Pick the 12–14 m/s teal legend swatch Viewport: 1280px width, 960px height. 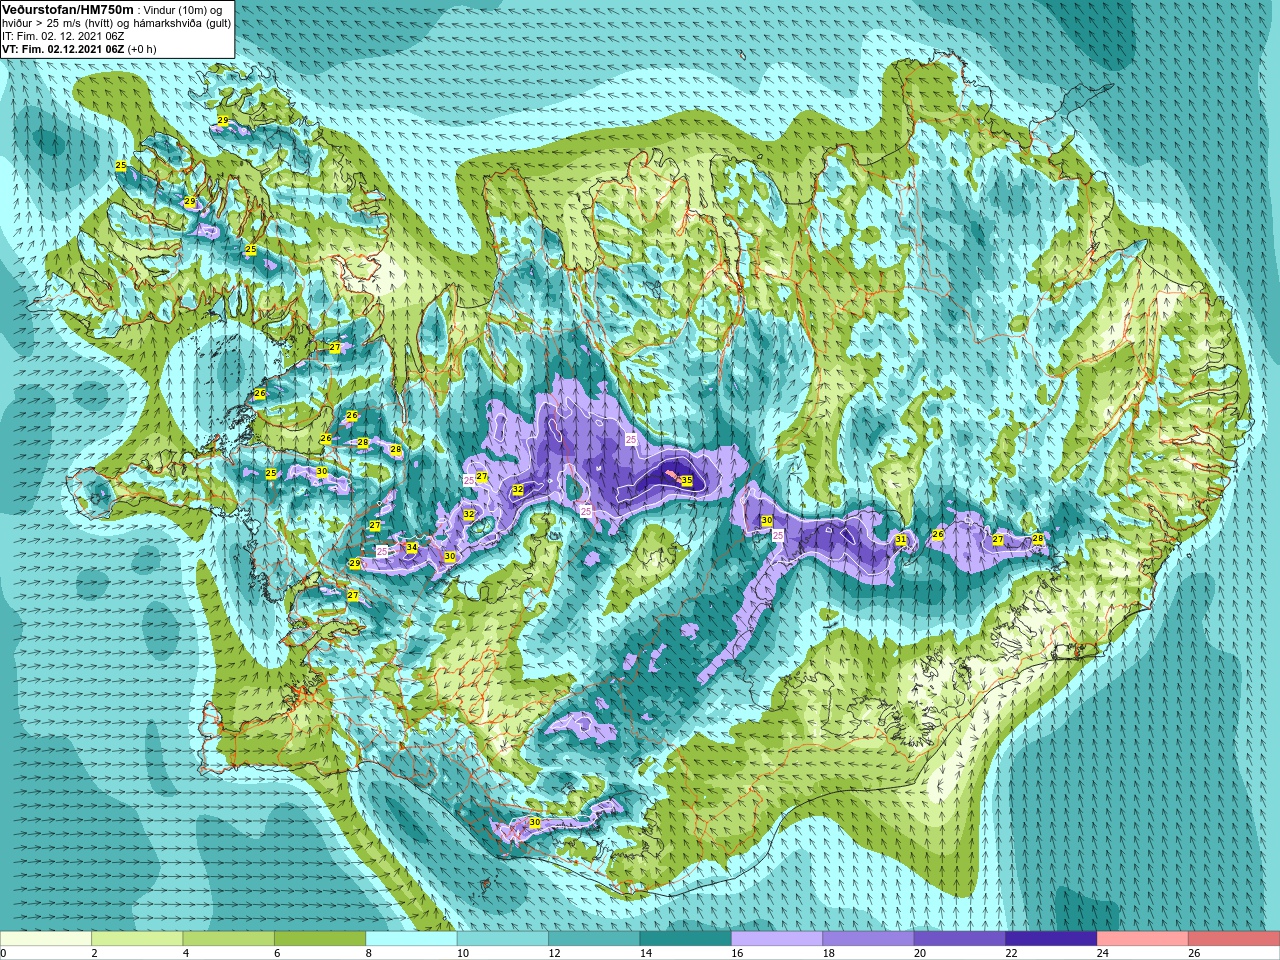coord(594,939)
